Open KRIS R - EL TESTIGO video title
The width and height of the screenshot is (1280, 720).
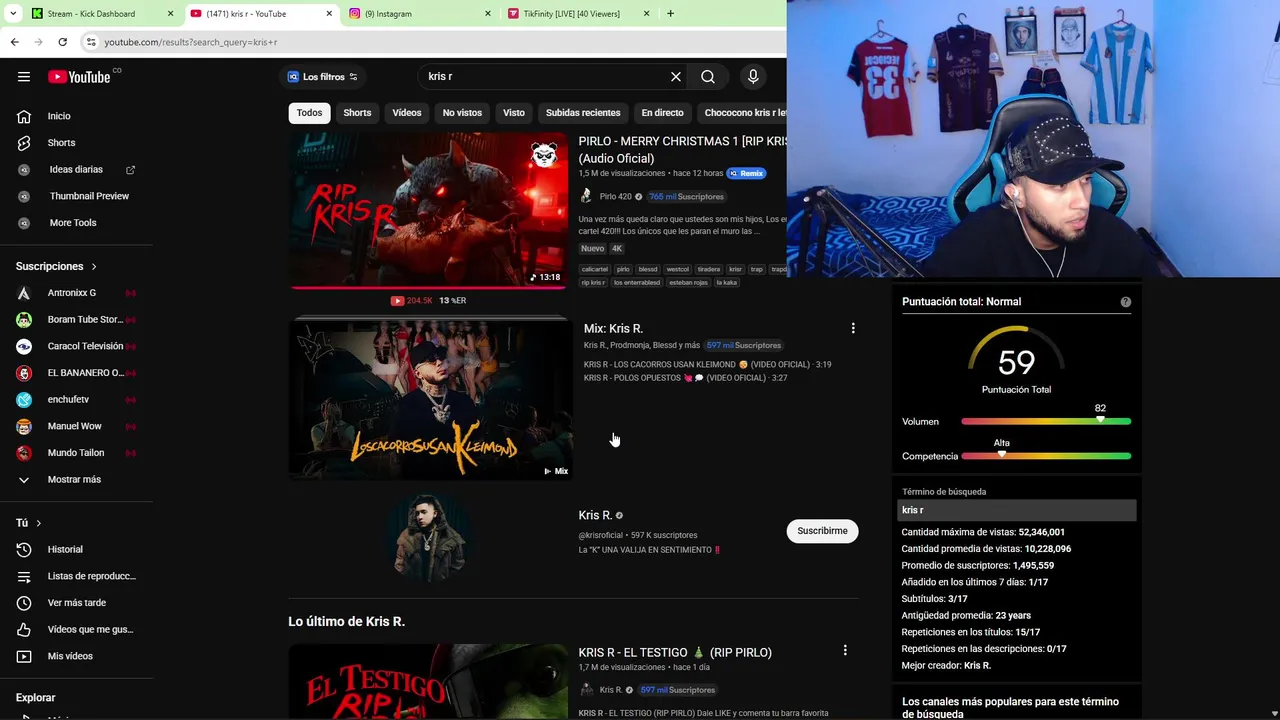point(675,652)
